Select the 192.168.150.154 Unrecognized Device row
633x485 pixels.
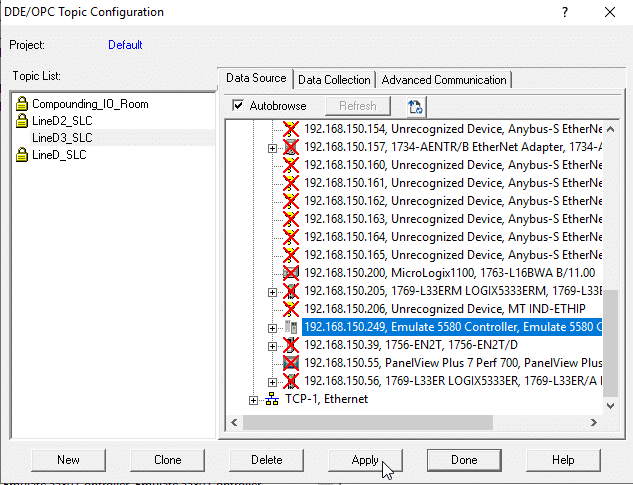(x=453, y=129)
